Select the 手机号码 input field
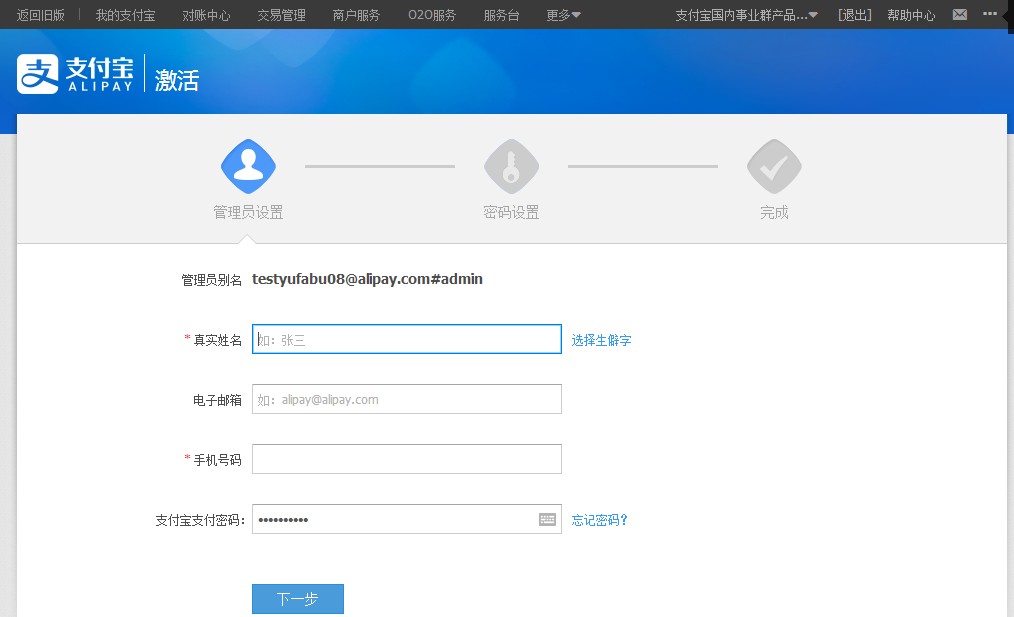 pyautogui.click(x=406, y=459)
